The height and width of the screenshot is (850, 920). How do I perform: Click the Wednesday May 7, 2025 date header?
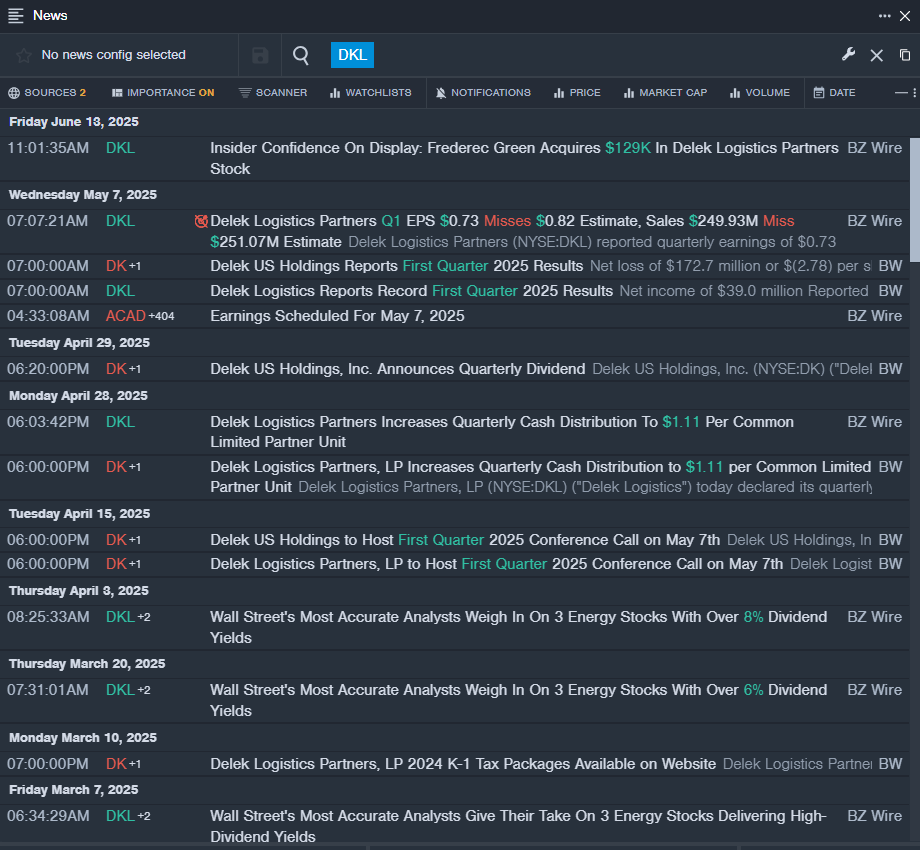(83, 195)
